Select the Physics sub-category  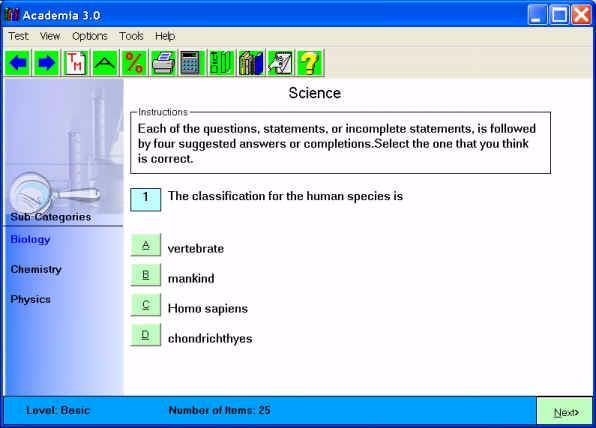(x=30, y=299)
